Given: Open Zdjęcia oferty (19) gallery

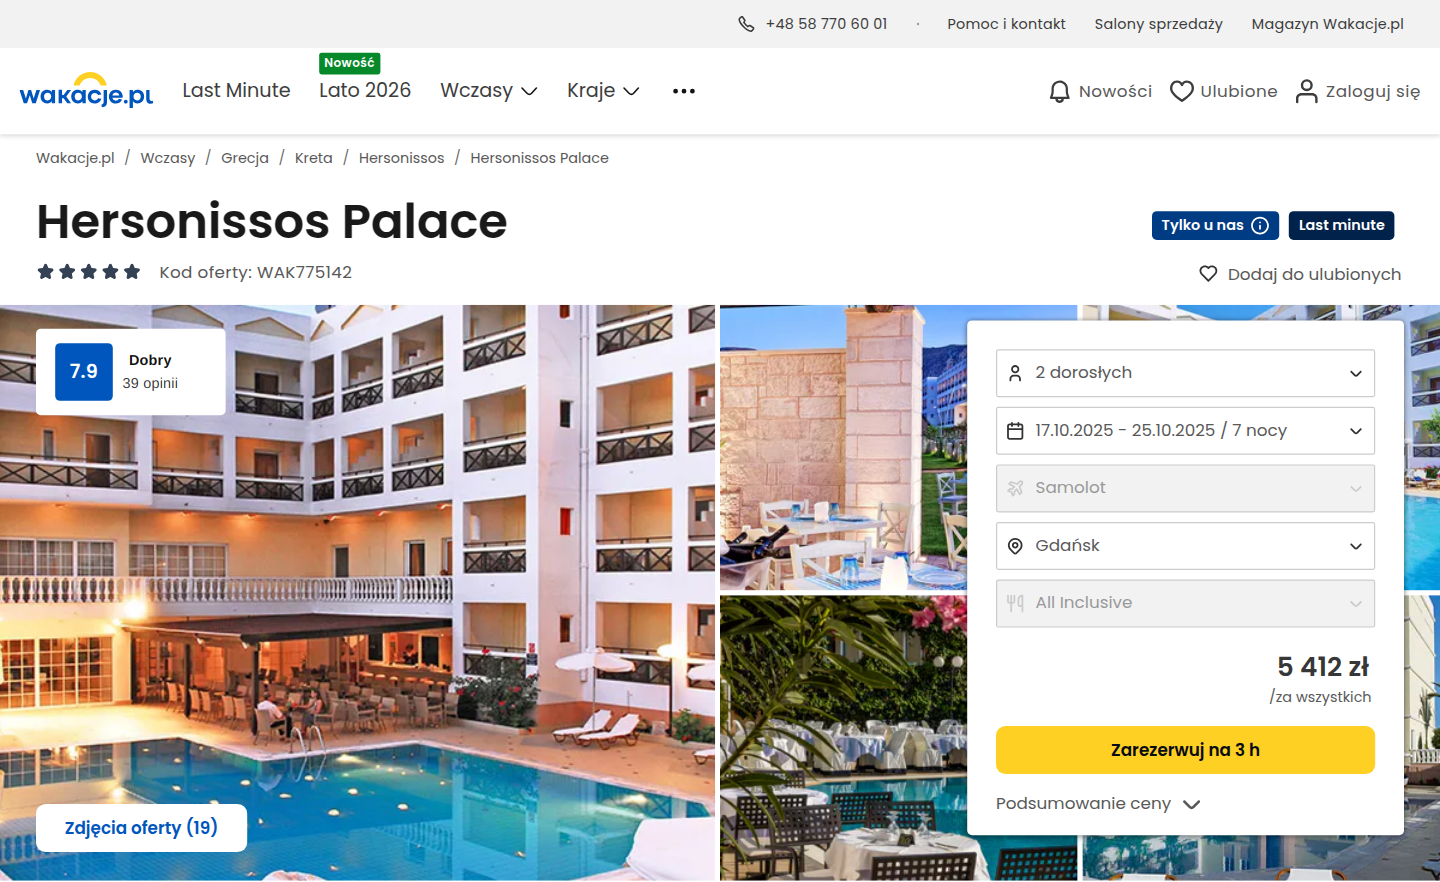Looking at the screenshot, I should click(x=141, y=828).
